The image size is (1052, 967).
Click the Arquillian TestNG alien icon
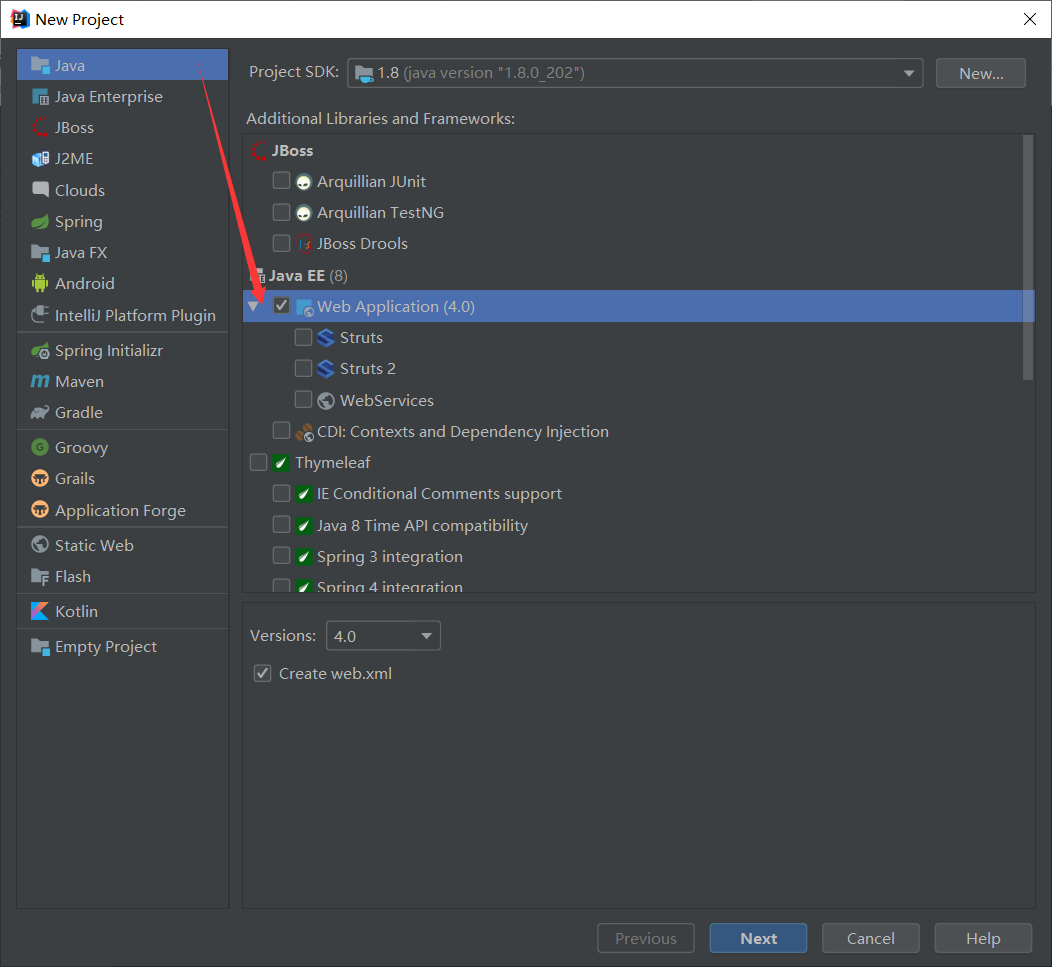(x=304, y=213)
